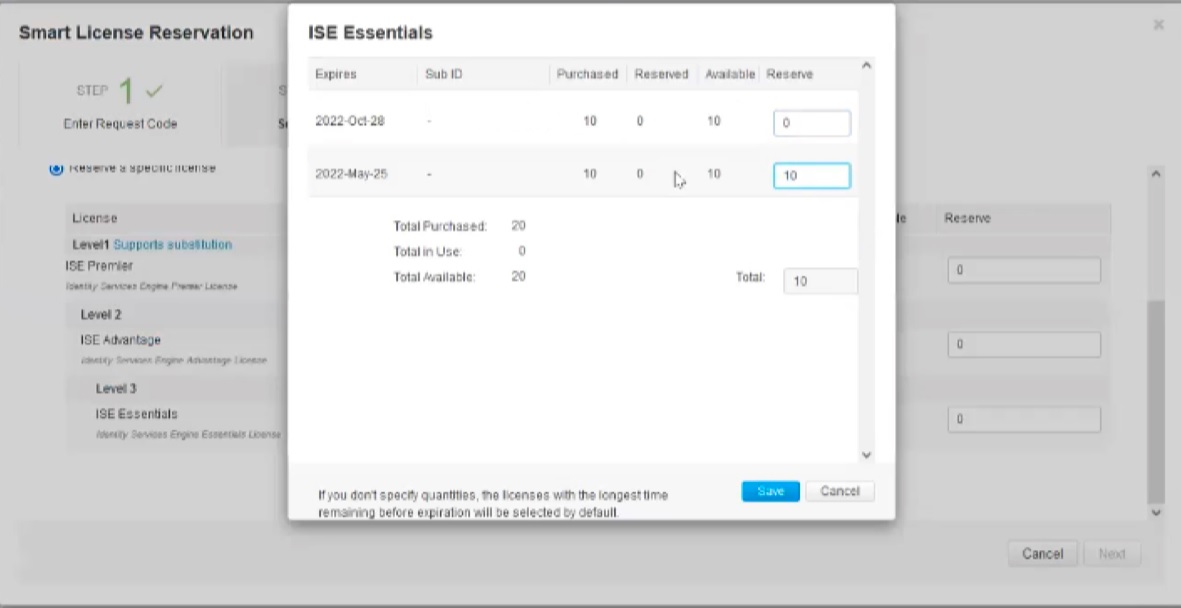The image size is (1181, 608).
Task: Click Cancel at the bottom of the page
Action: point(1043,553)
